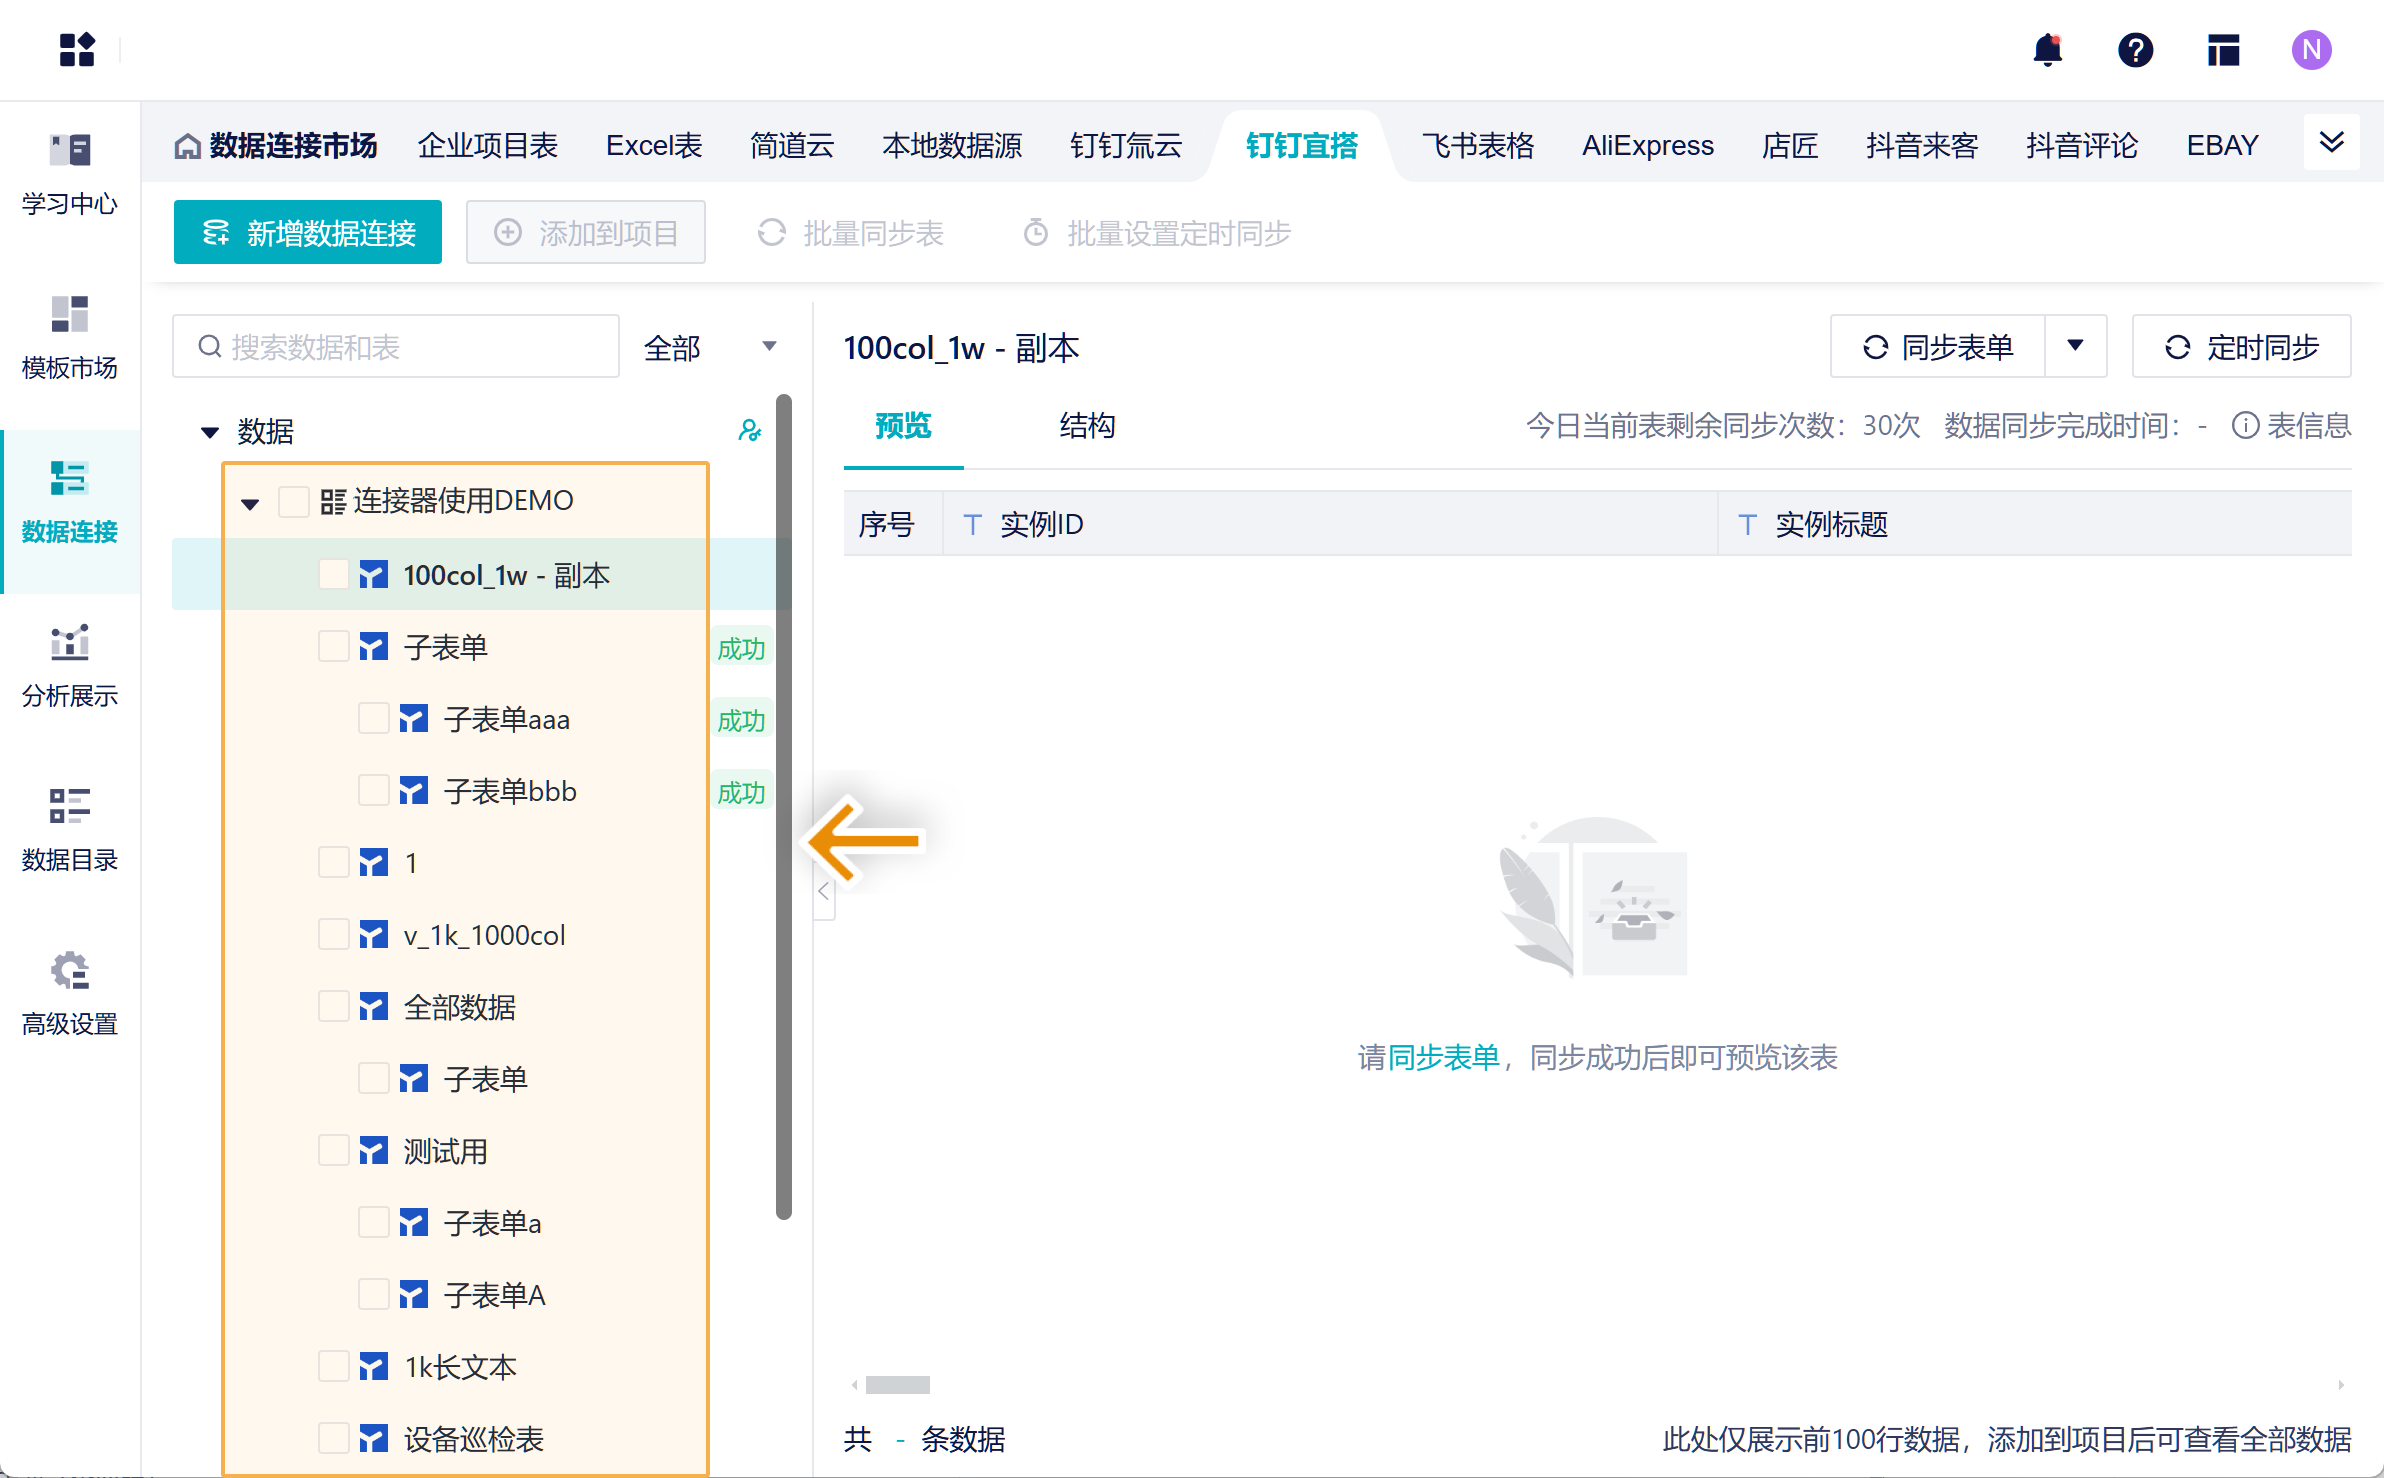Click the horizontal scrollbar thumb under table
2384x1478 pixels.
(x=897, y=1385)
